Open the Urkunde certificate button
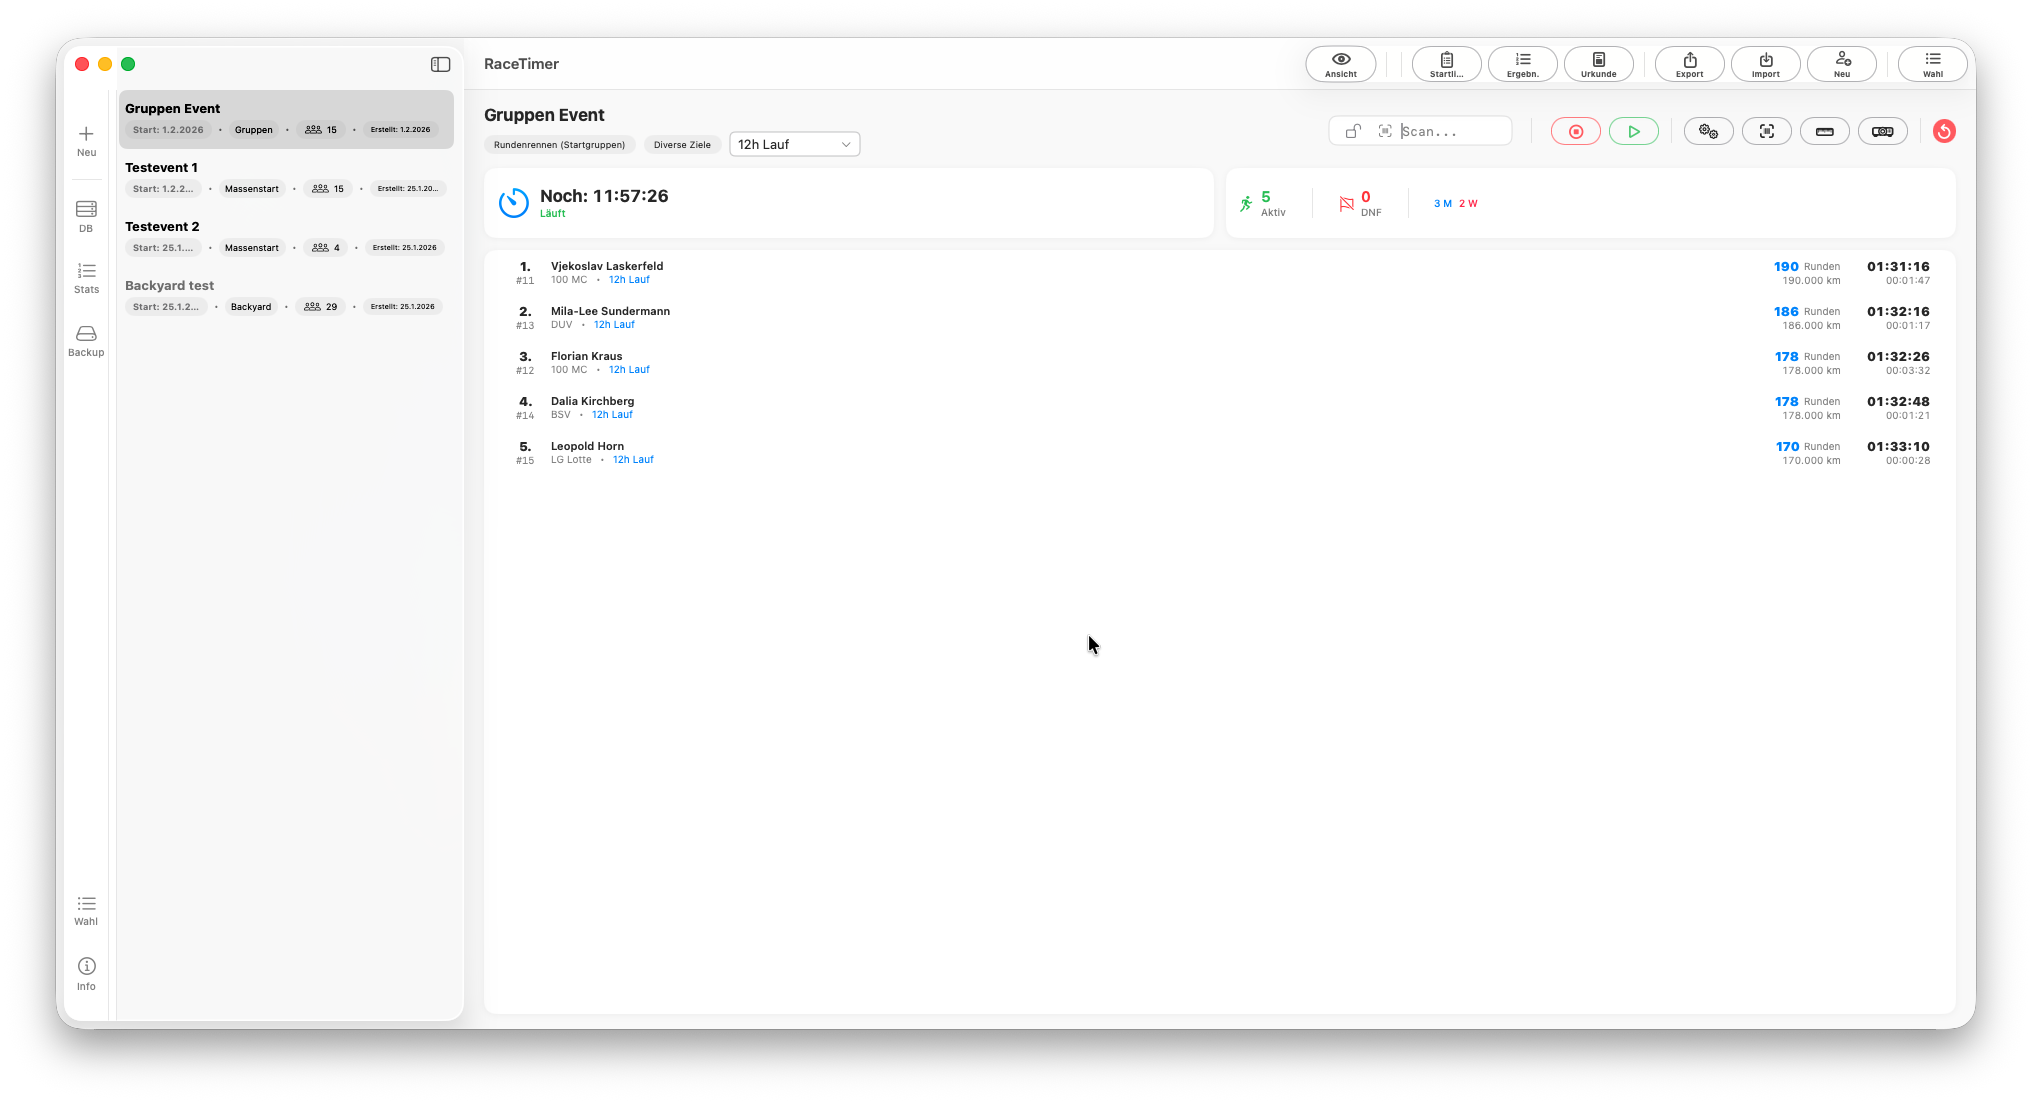Image resolution: width=2032 pixels, height=1103 pixels. 1598,64
